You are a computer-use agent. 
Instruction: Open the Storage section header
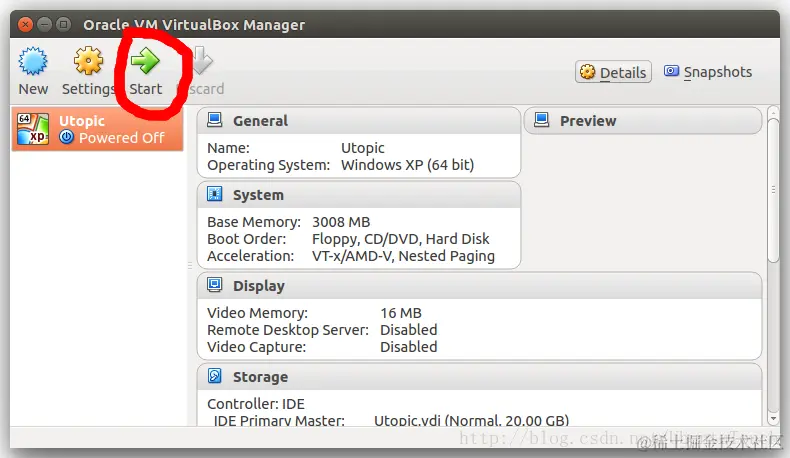(480, 377)
